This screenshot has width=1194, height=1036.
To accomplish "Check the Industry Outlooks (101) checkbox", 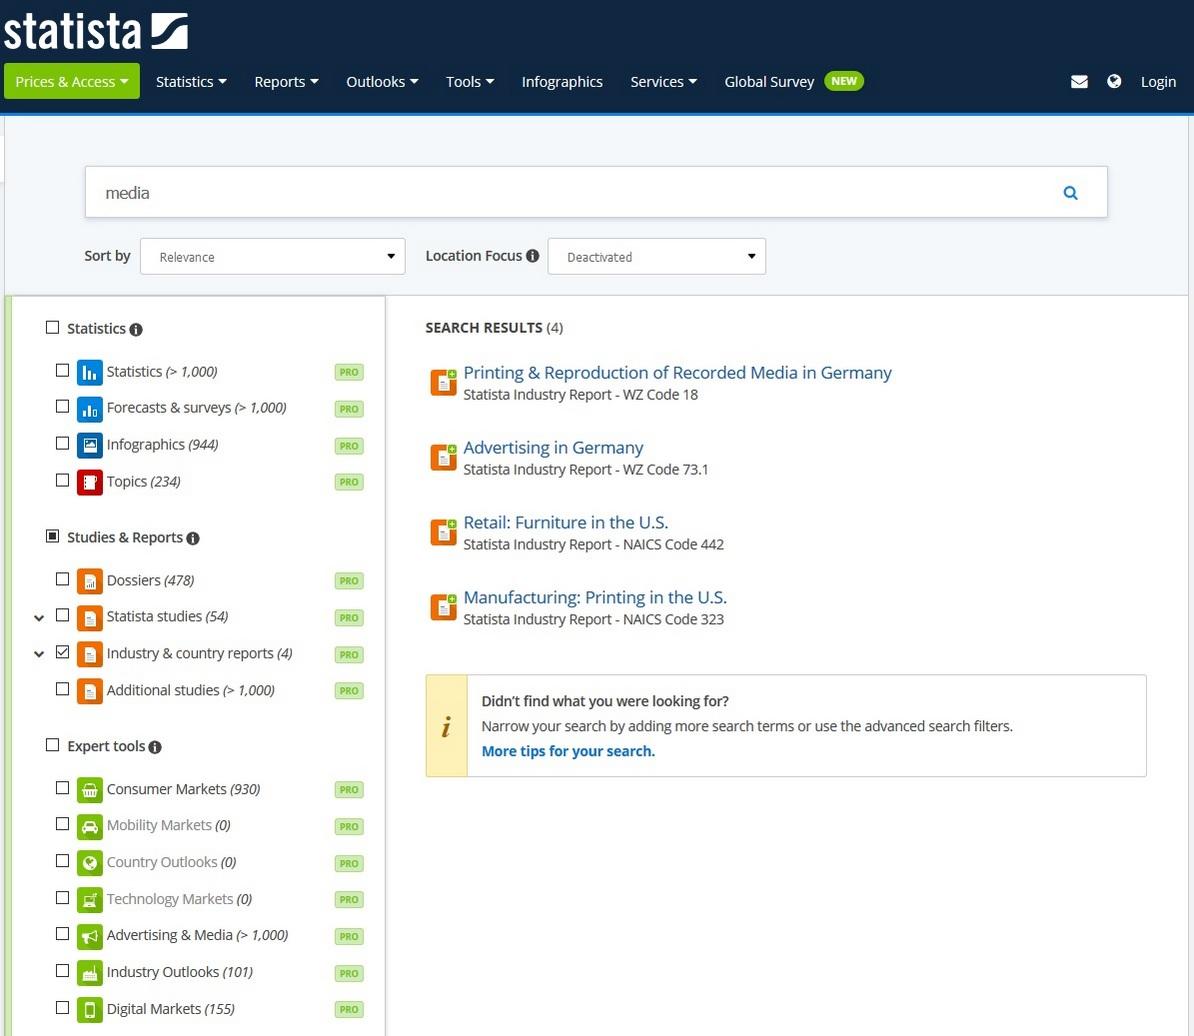I will coord(62,971).
